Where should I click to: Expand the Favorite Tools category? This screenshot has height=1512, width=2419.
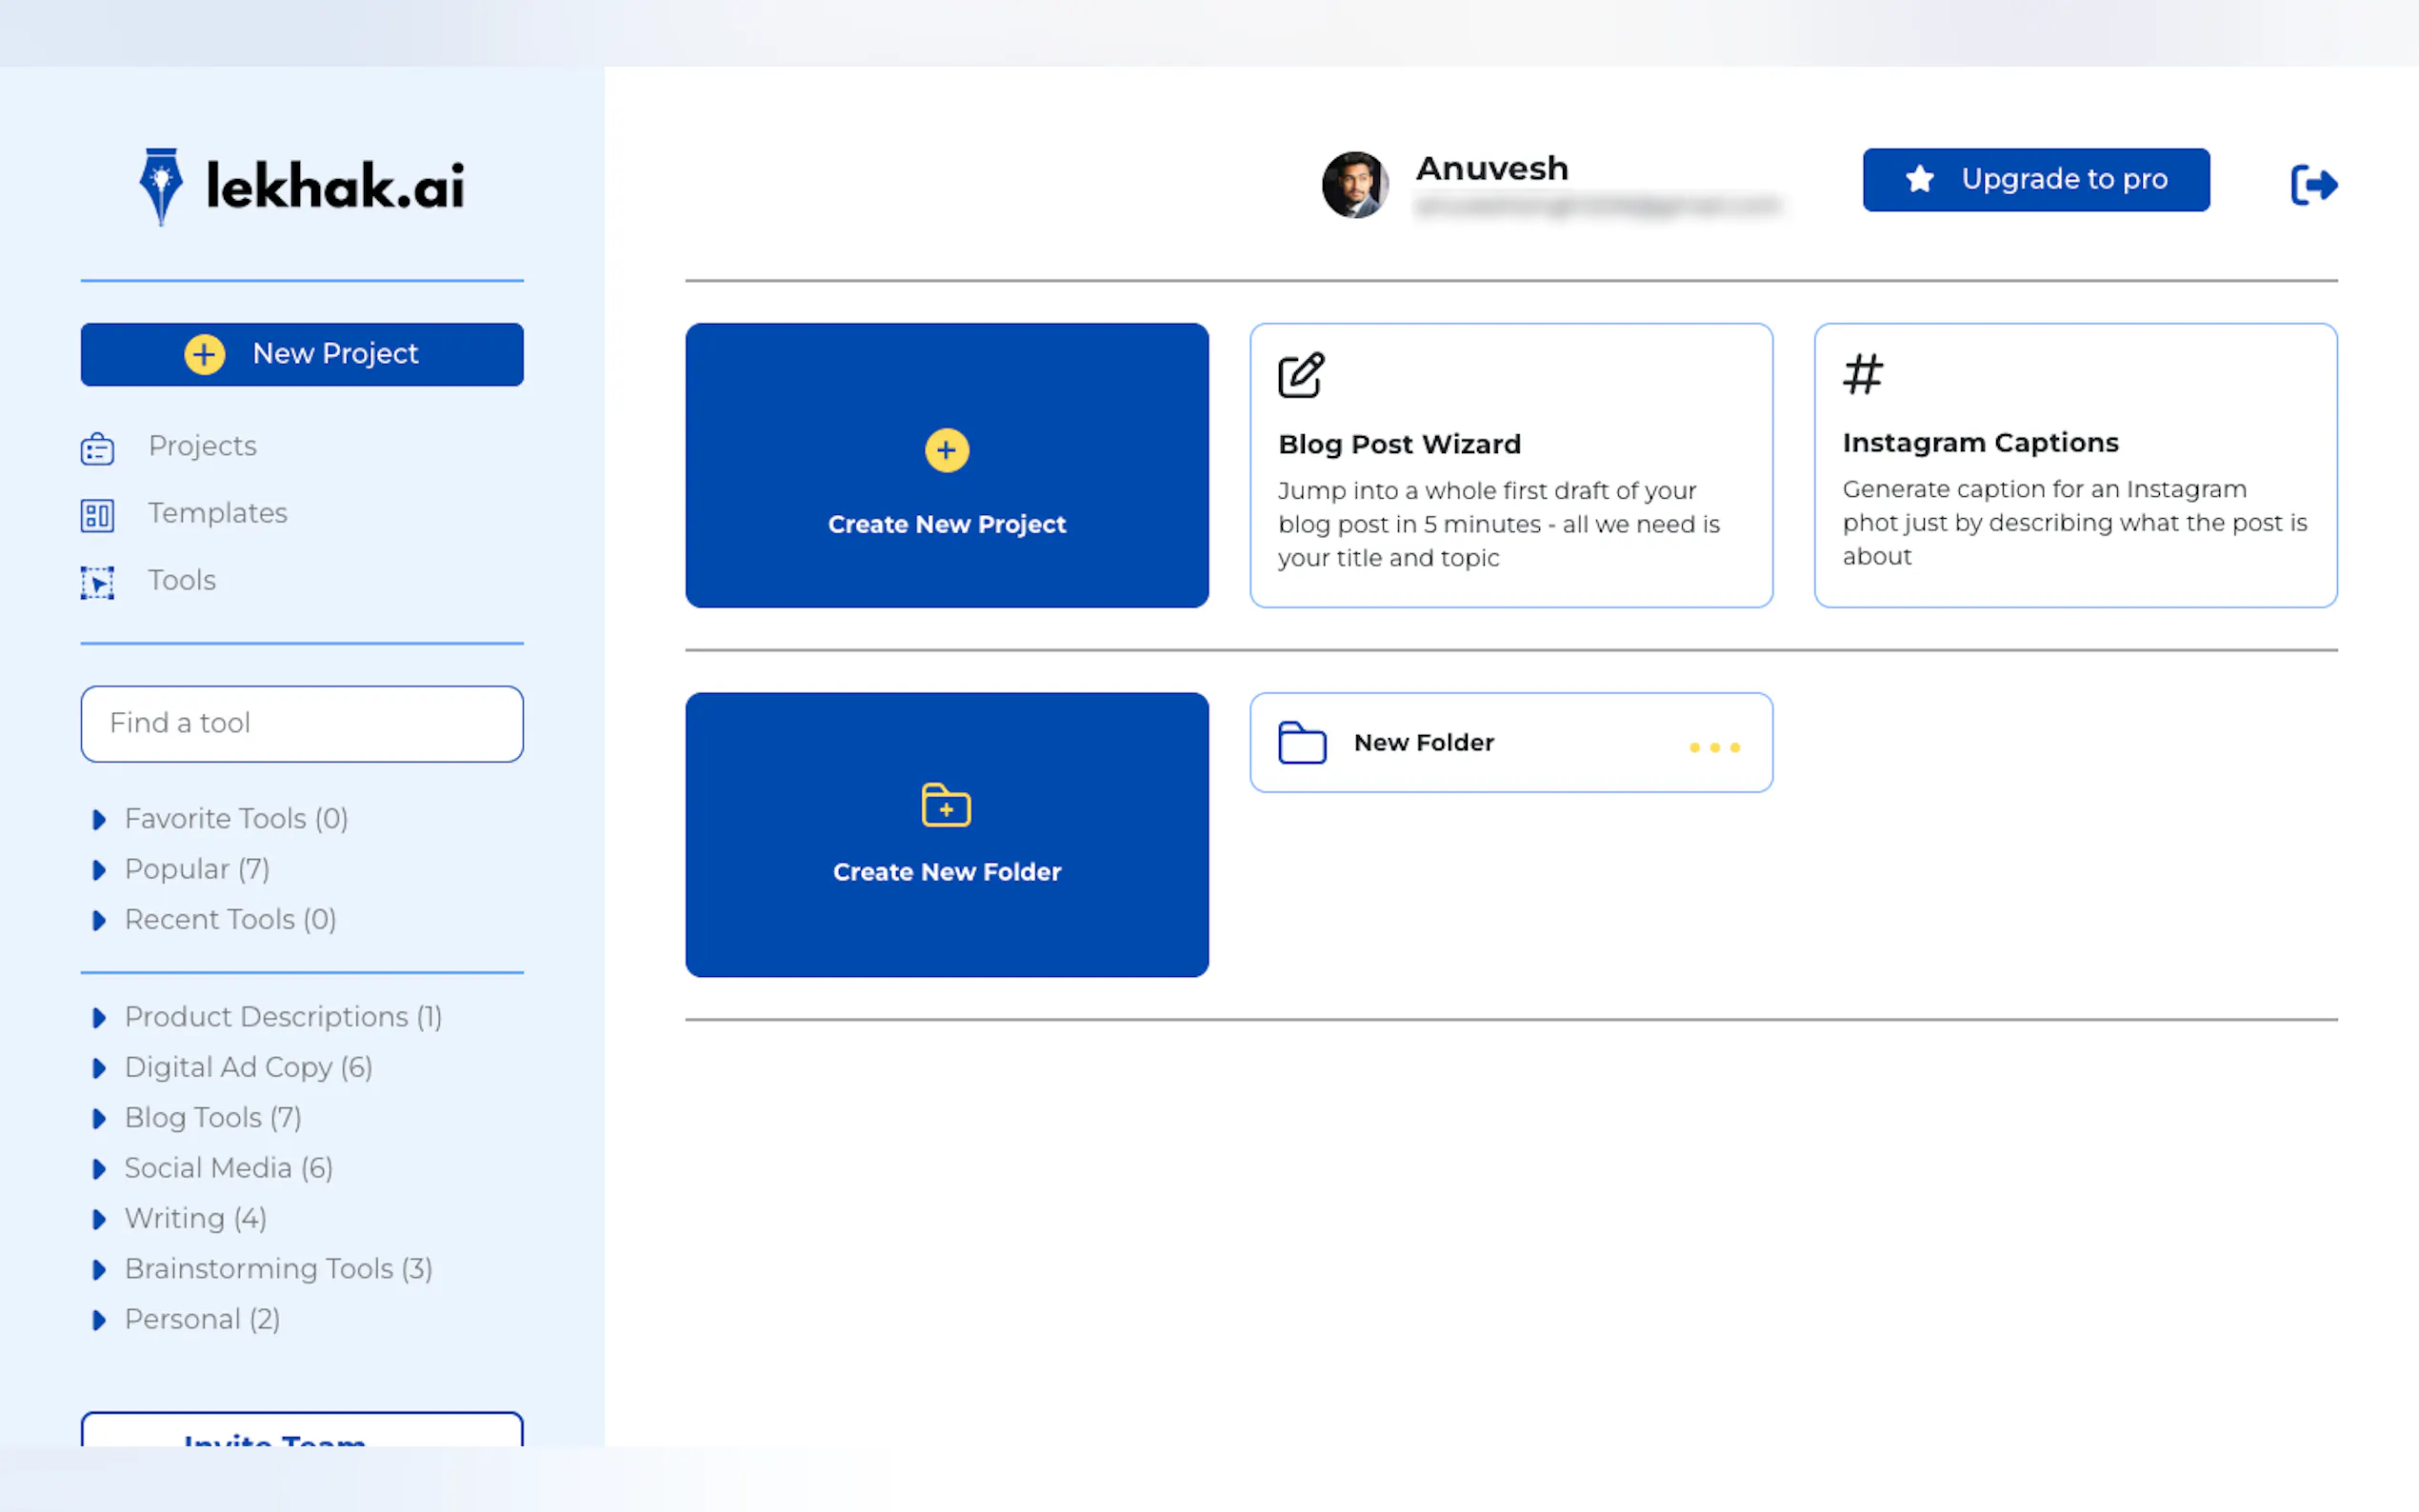click(x=98, y=820)
